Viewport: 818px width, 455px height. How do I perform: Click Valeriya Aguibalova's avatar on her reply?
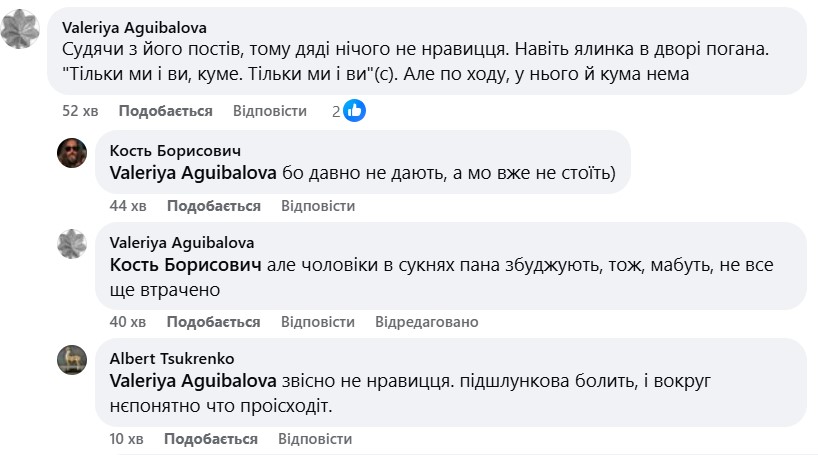coord(72,244)
